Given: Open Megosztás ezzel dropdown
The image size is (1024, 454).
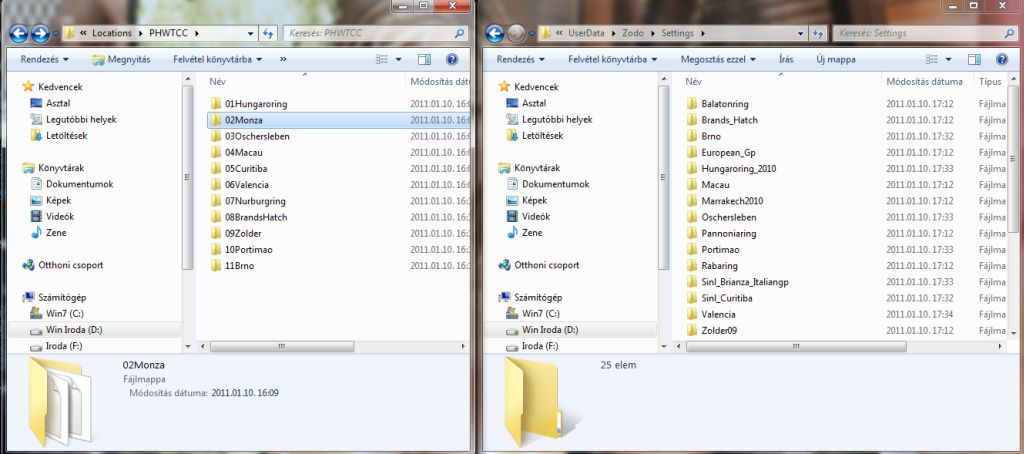Looking at the screenshot, I should point(718,59).
